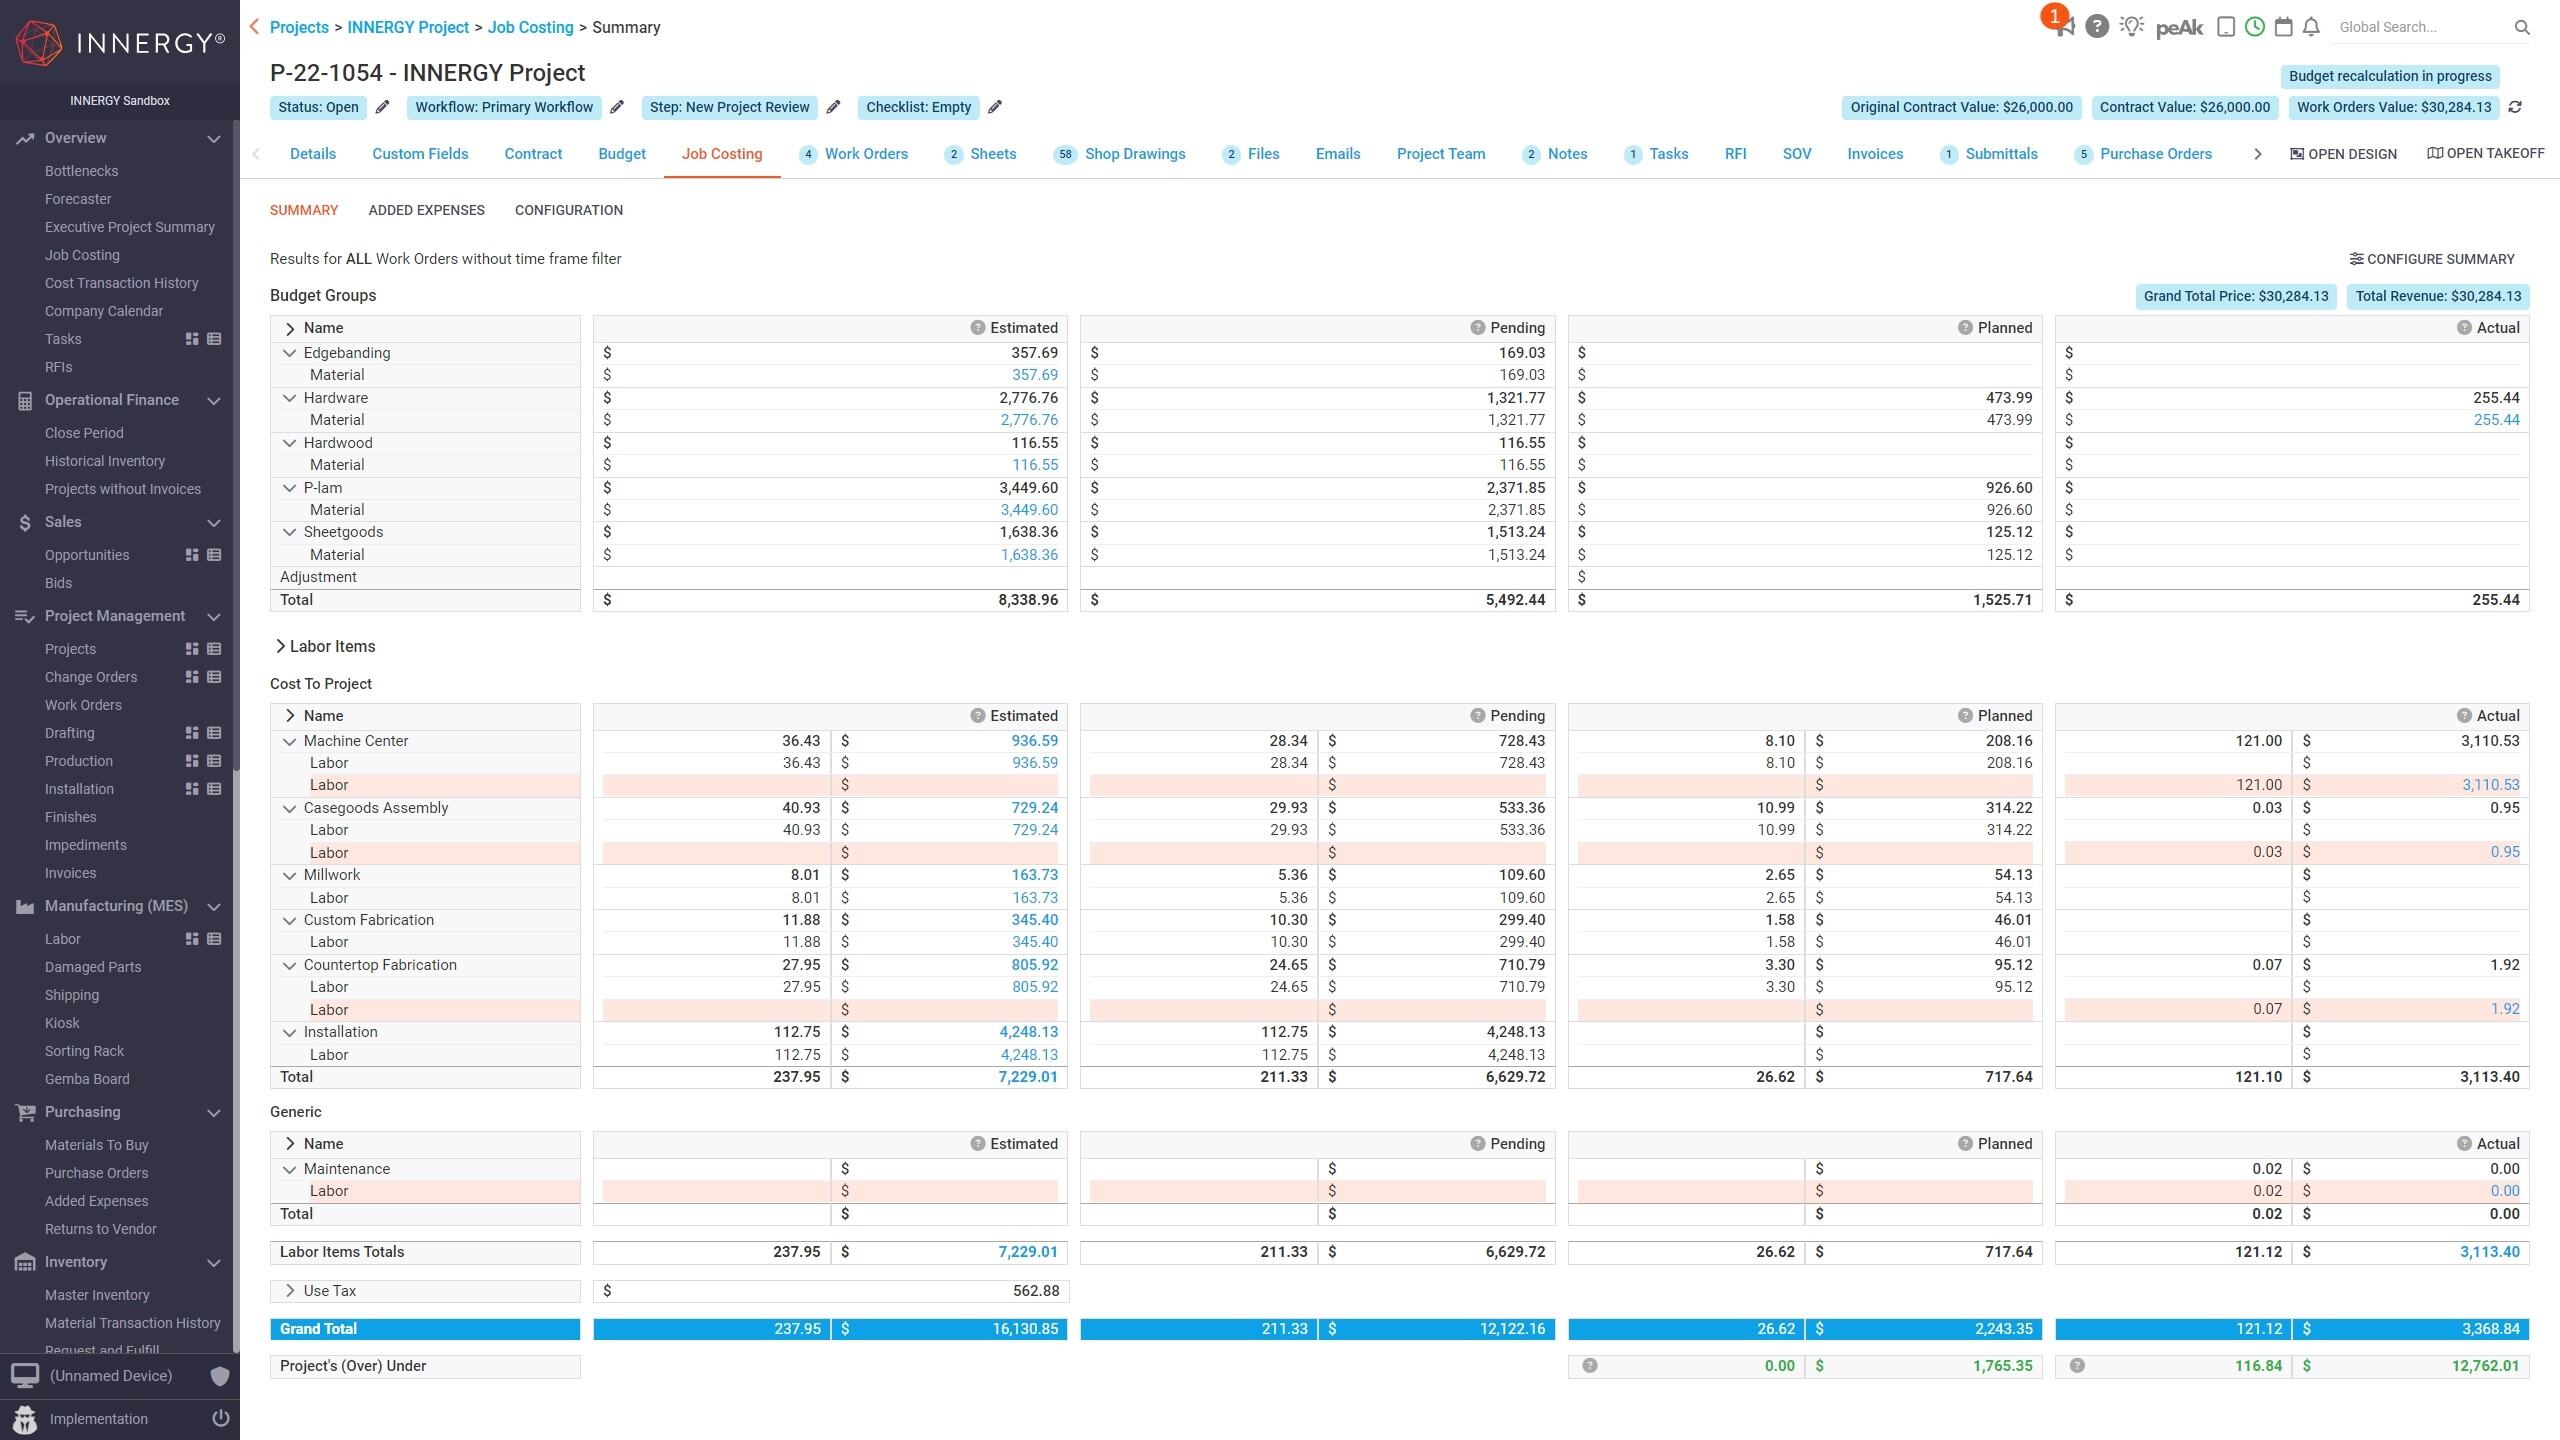Open Projects kanban view icon in sidebar

click(x=192, y=649)
